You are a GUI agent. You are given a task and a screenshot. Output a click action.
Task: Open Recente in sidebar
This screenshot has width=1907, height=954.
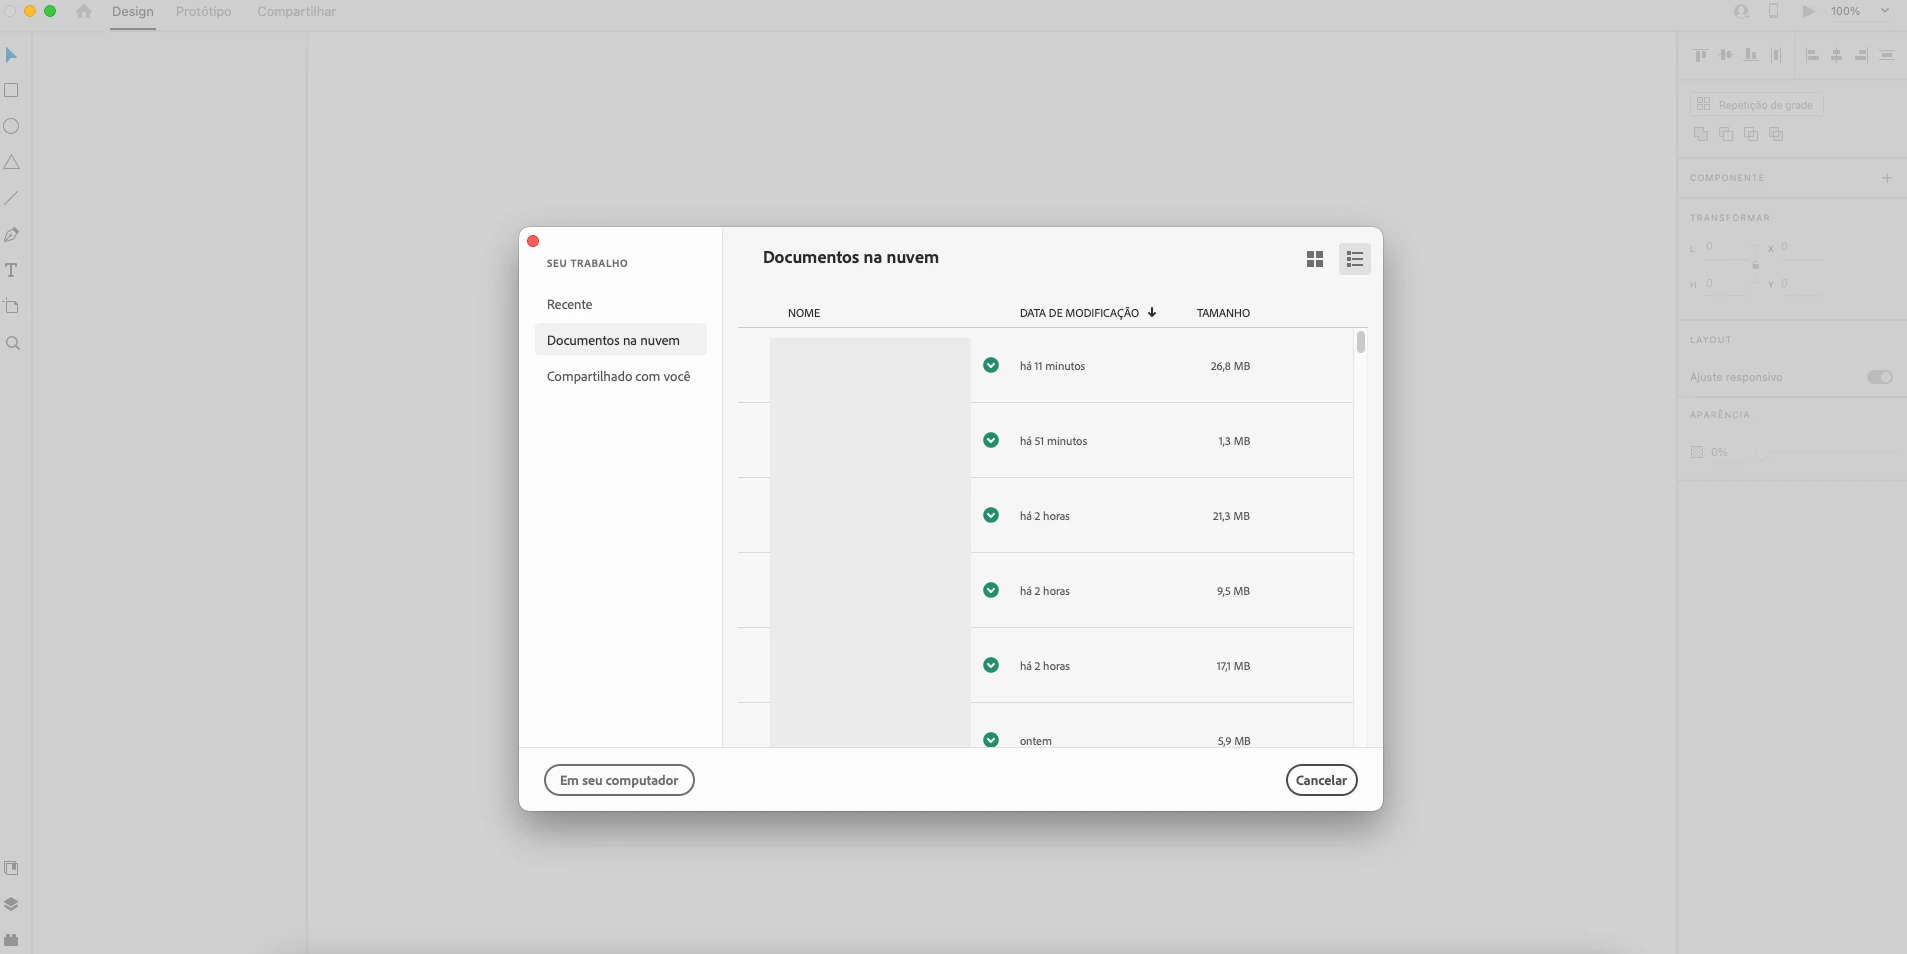(x=570, y=304)
